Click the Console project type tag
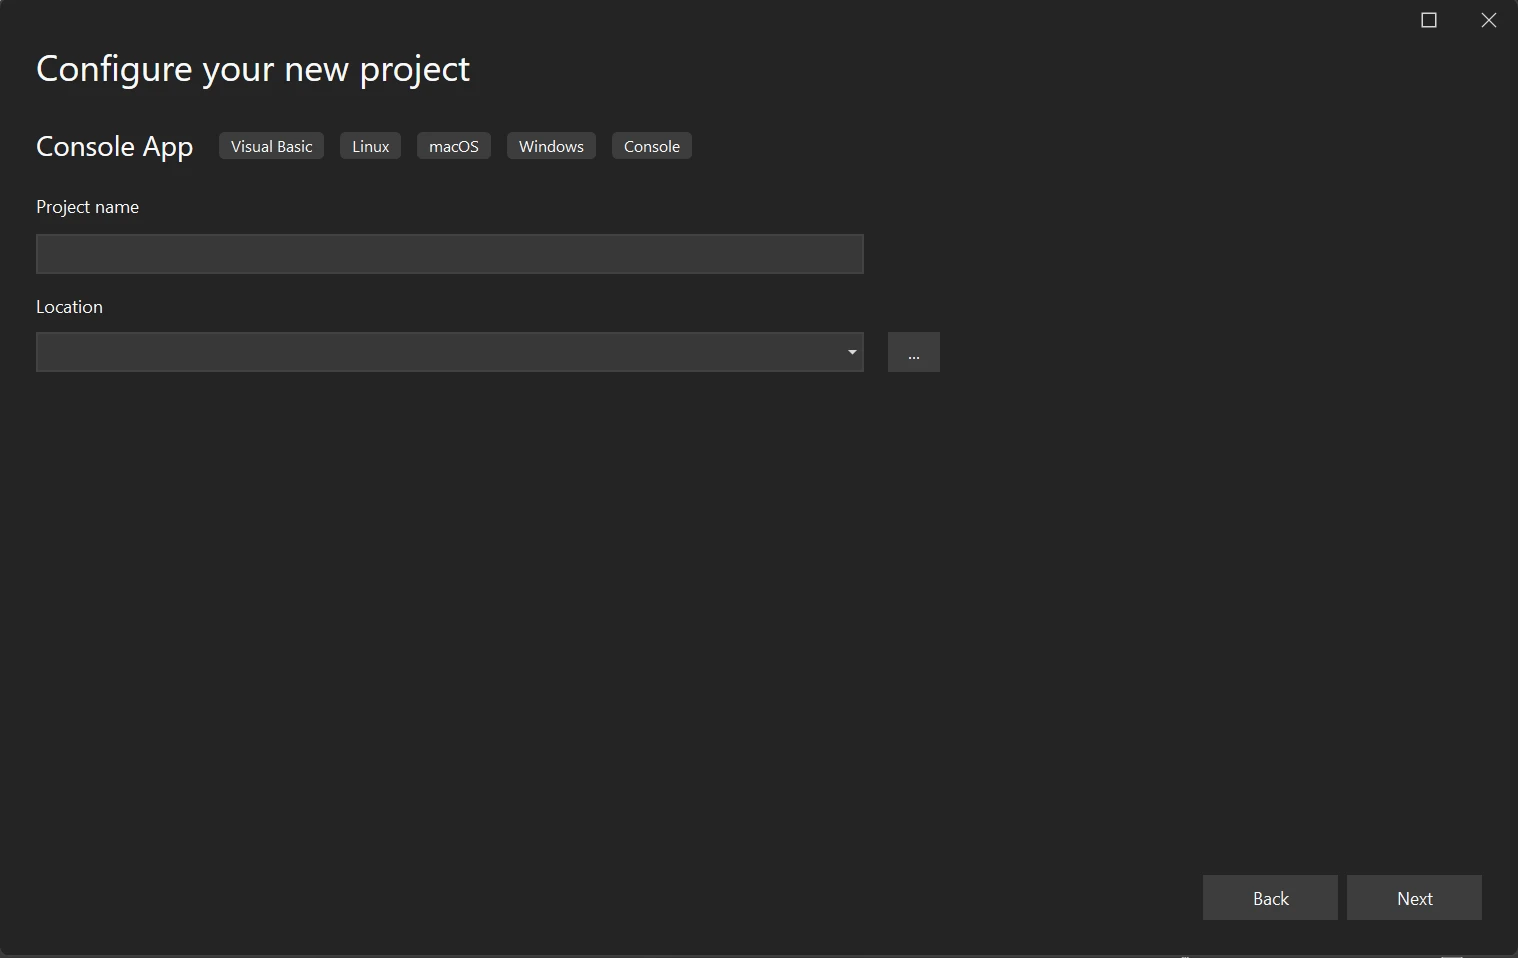Viewport: 1518px width, 958px height. [x=651, y=146]
